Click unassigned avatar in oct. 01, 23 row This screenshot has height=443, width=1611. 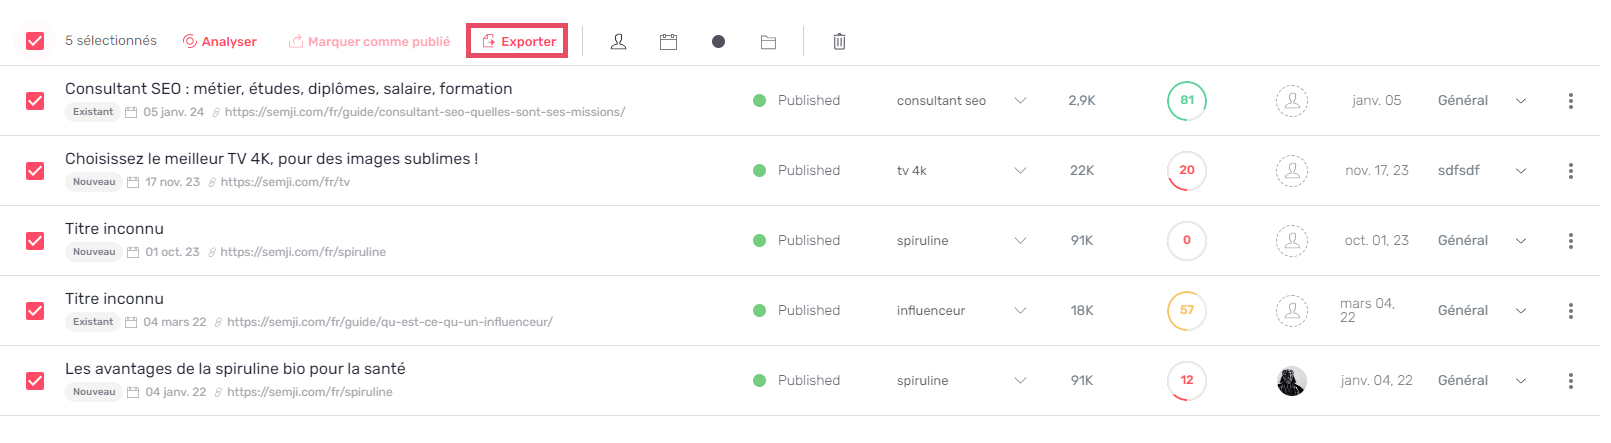pyautogui.click(x=1292, y=241)
